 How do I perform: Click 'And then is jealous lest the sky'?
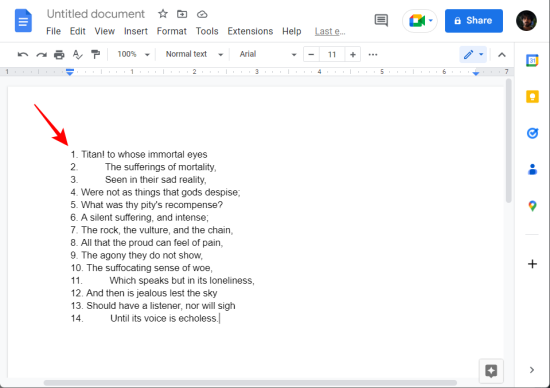coord(152,293)
